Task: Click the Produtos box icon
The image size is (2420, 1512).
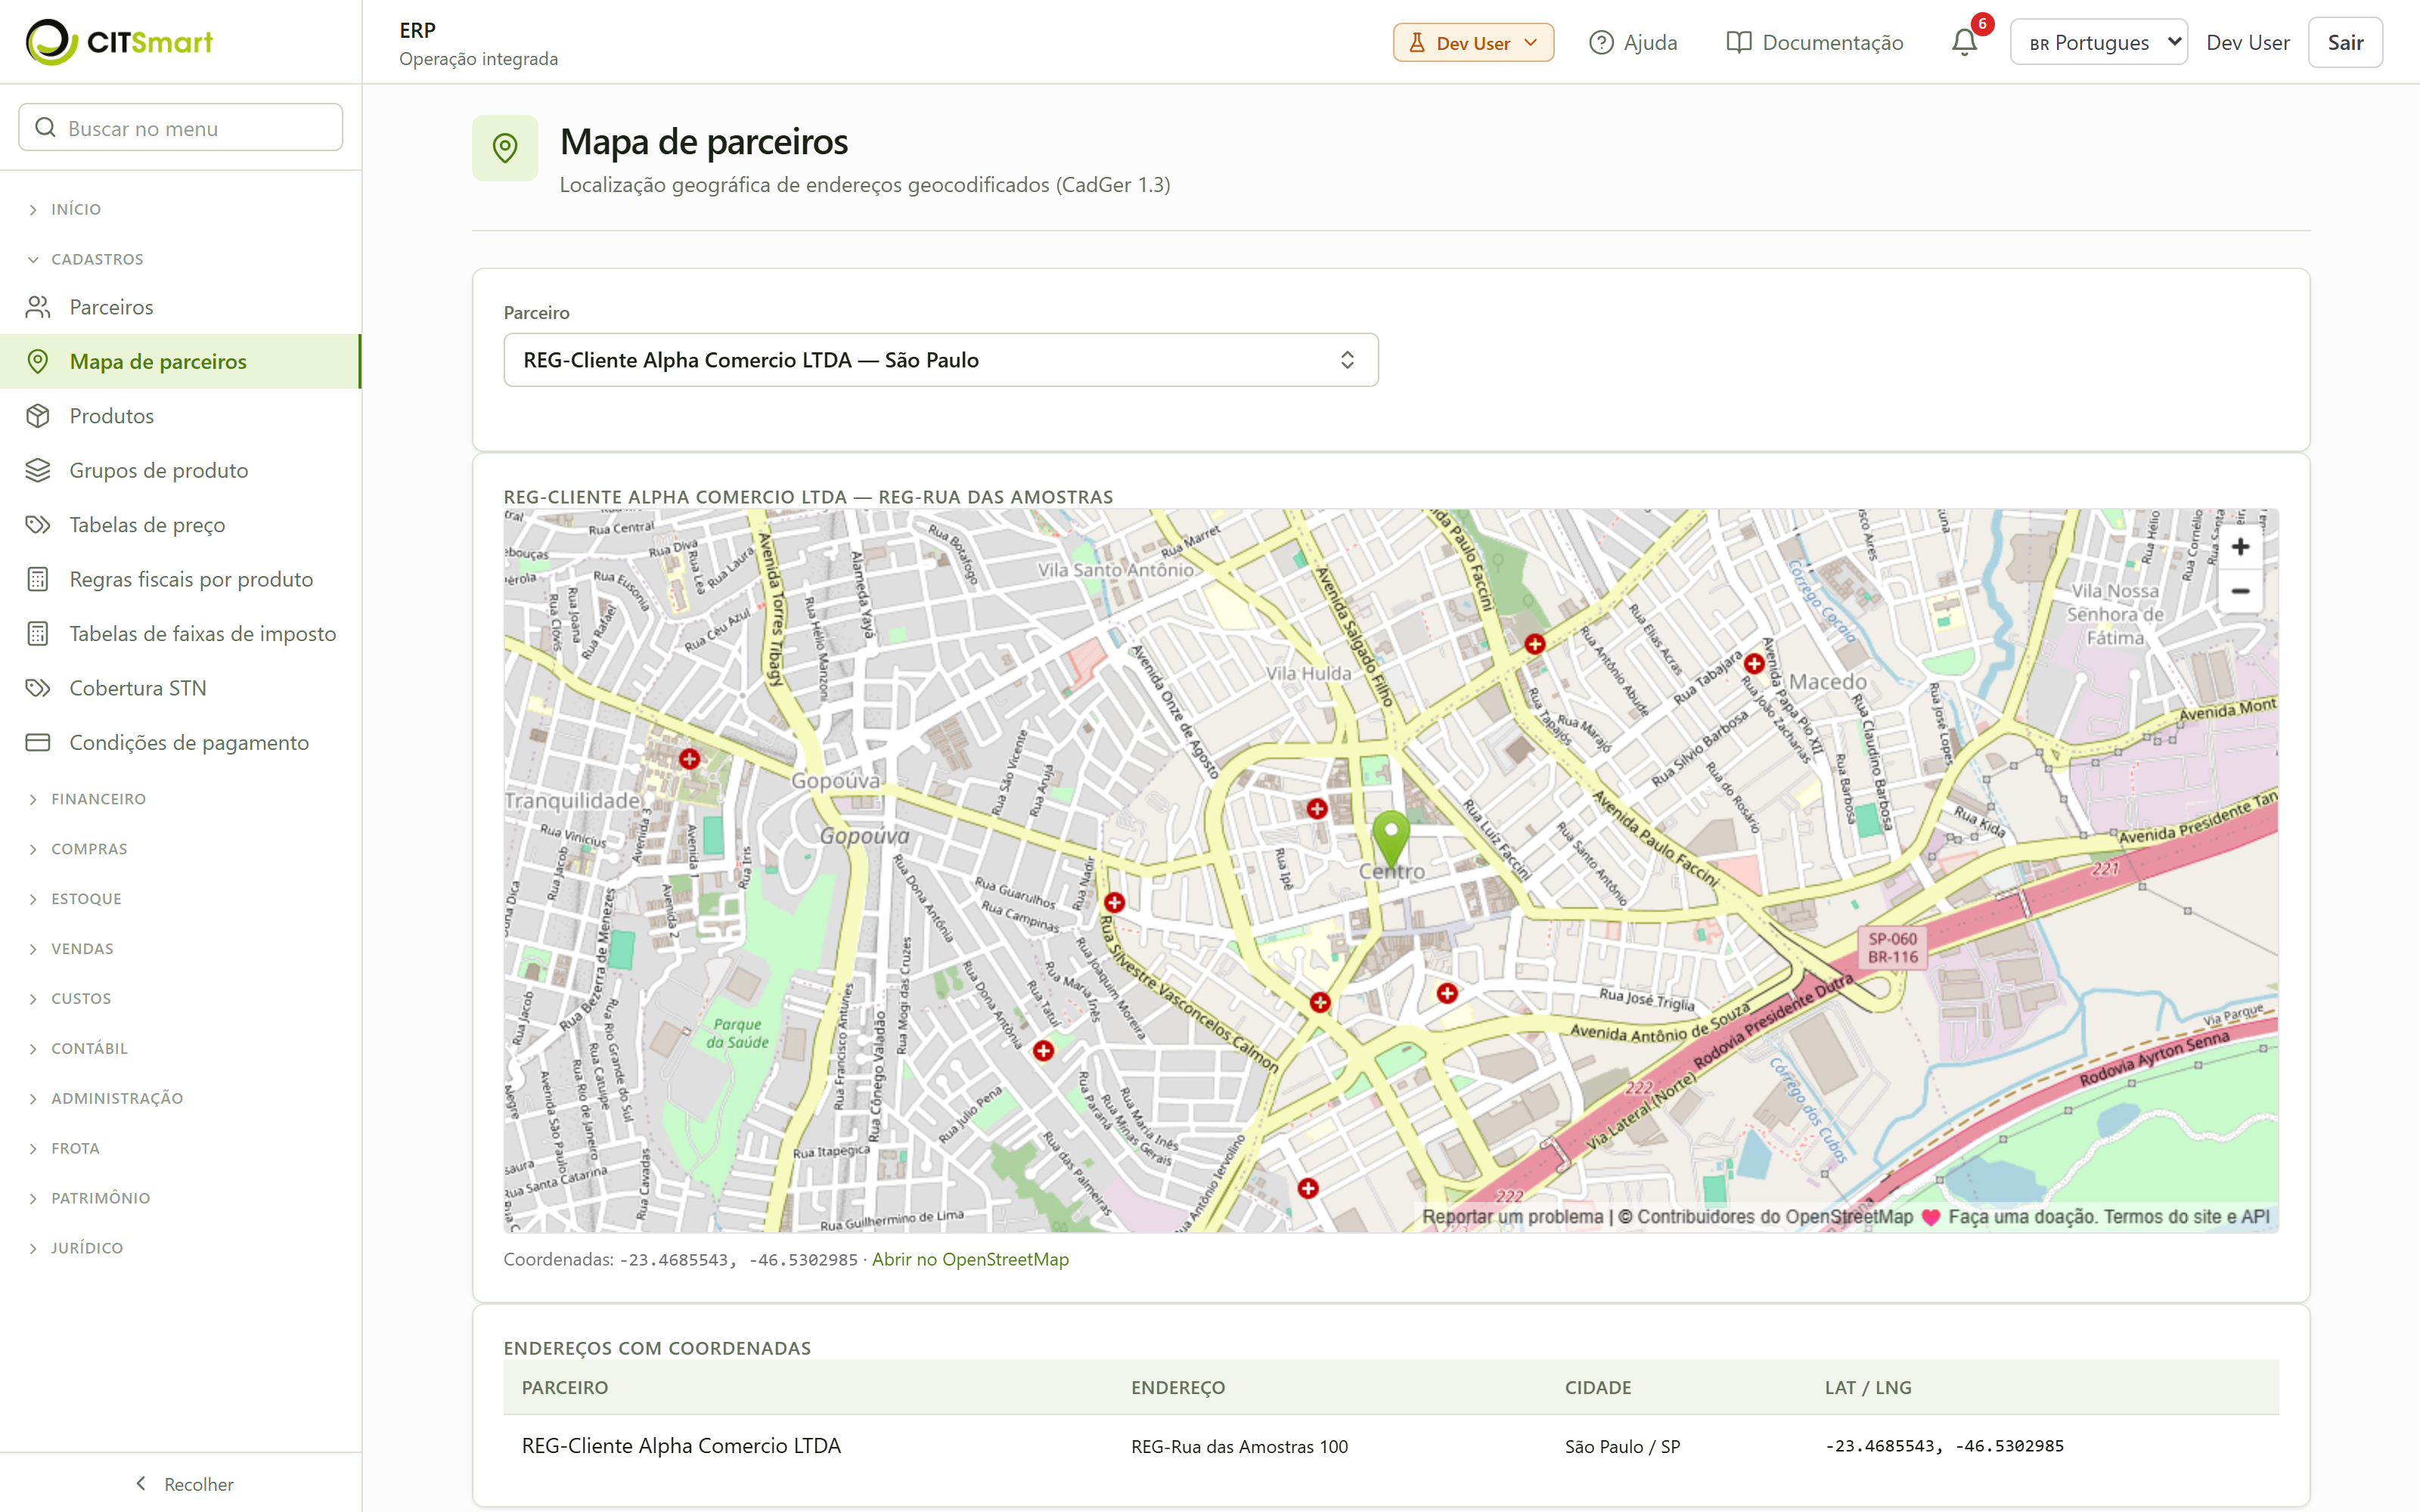Action: click(38, 416)
